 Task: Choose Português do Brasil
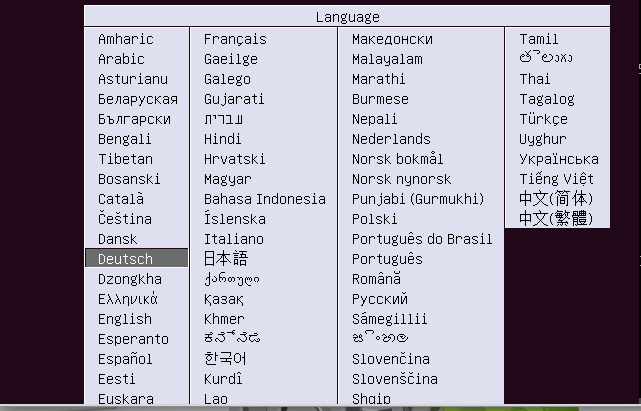tap(422, 239)
